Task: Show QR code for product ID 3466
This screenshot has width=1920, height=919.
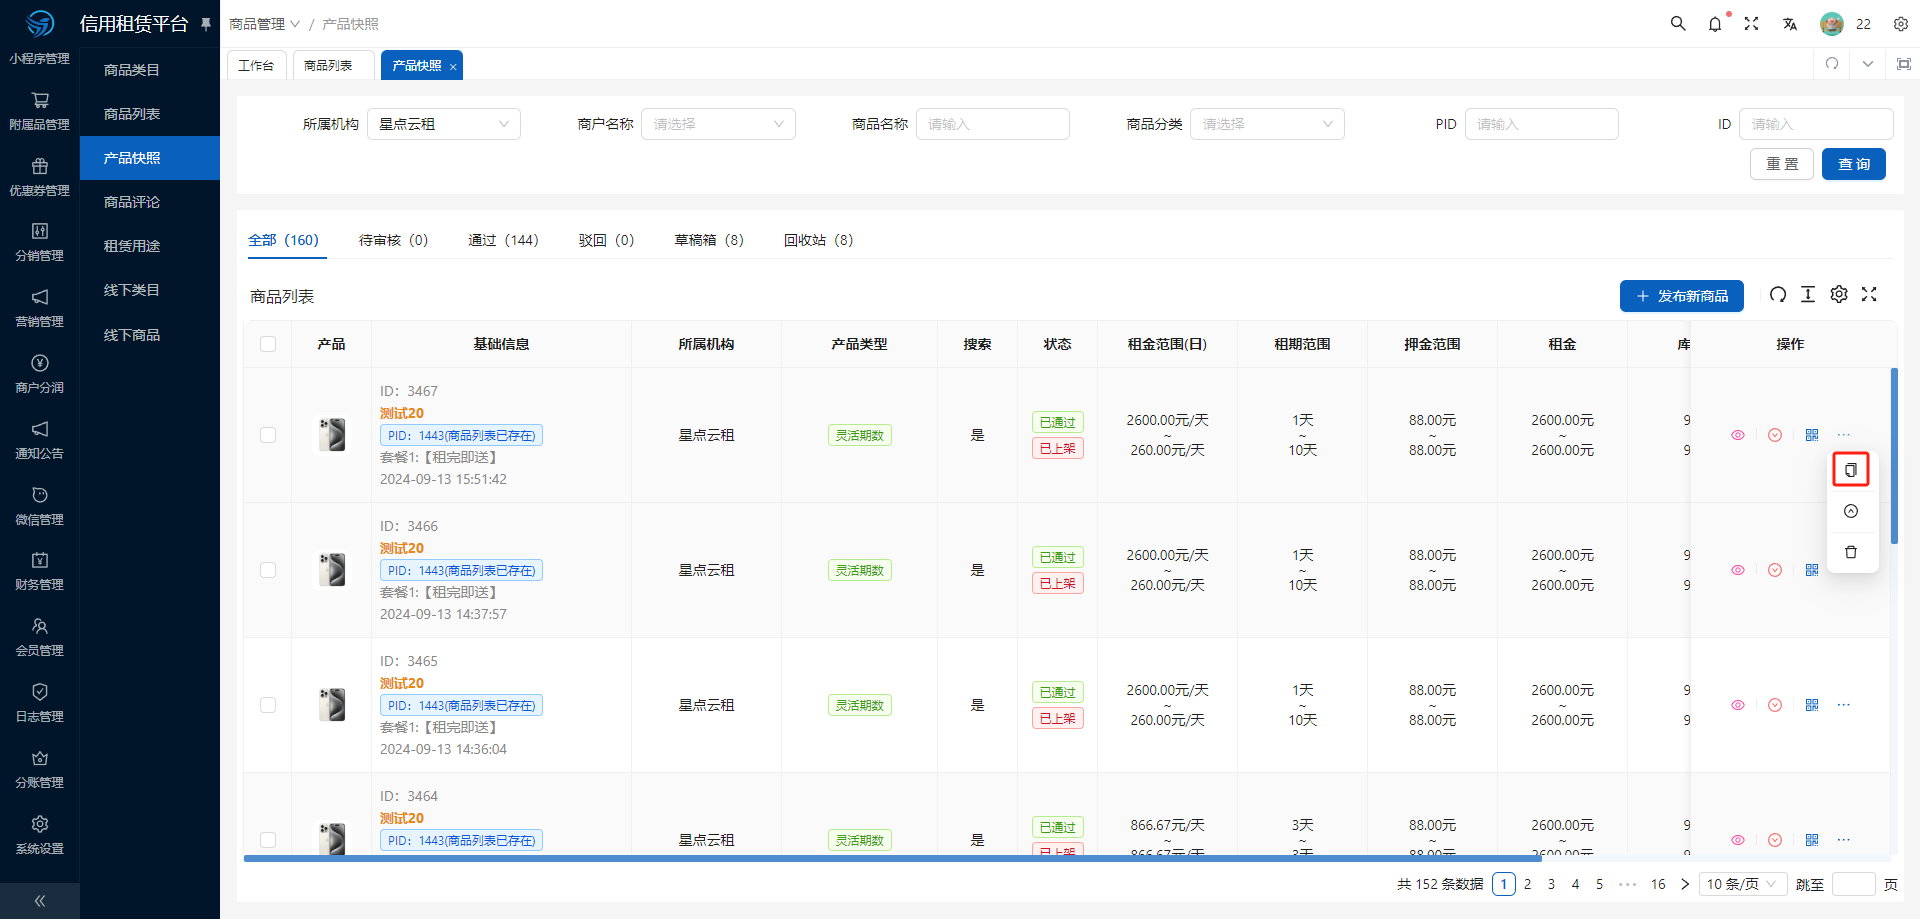Action: pyautogui.click(x=1812, y=570)
